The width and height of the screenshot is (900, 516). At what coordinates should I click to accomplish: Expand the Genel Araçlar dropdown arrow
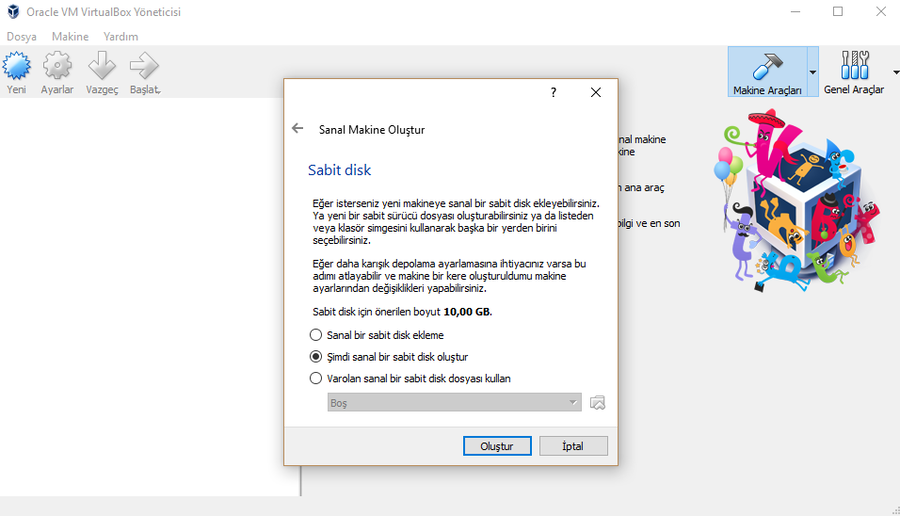[894, 72]
